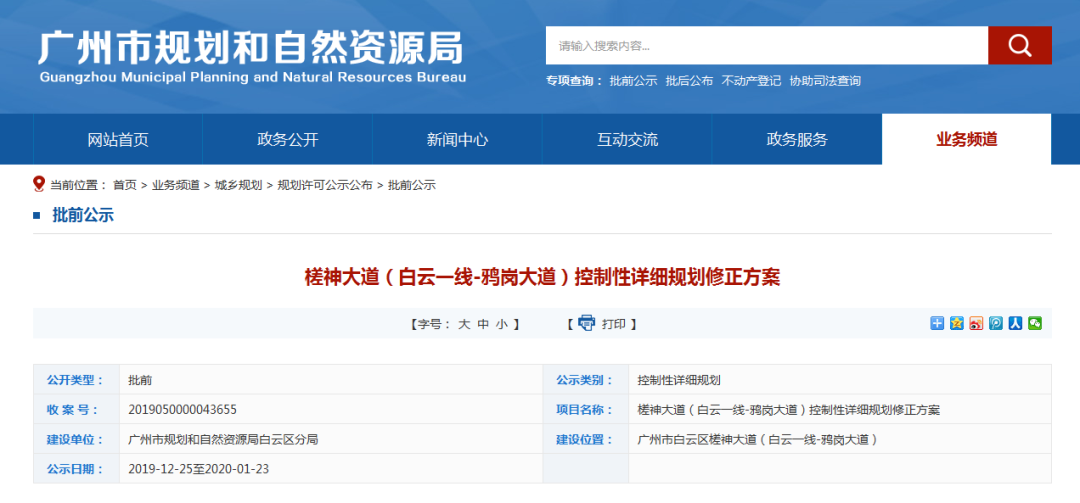
Task: Share via Tencent Weibo icon
Action: tap(995, 323)
